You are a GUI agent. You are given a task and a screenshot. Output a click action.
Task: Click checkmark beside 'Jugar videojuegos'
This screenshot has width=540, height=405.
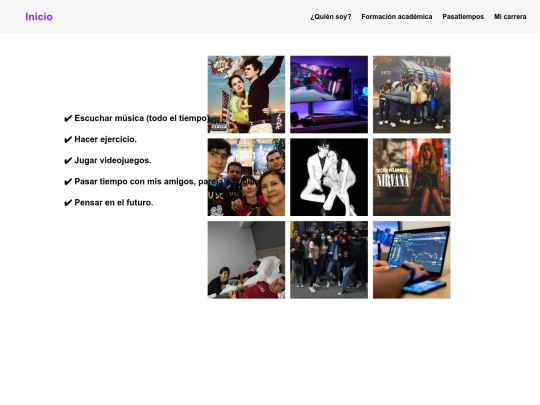point(68,161)
